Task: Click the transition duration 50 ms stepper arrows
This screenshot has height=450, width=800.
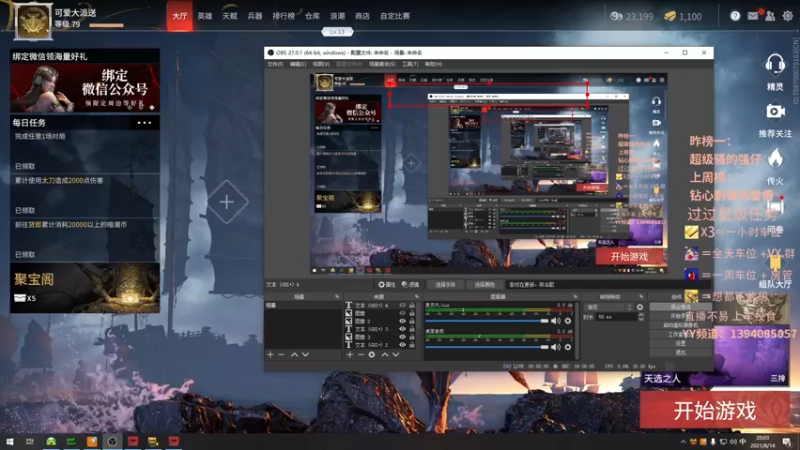Action: tap(641, 317)
